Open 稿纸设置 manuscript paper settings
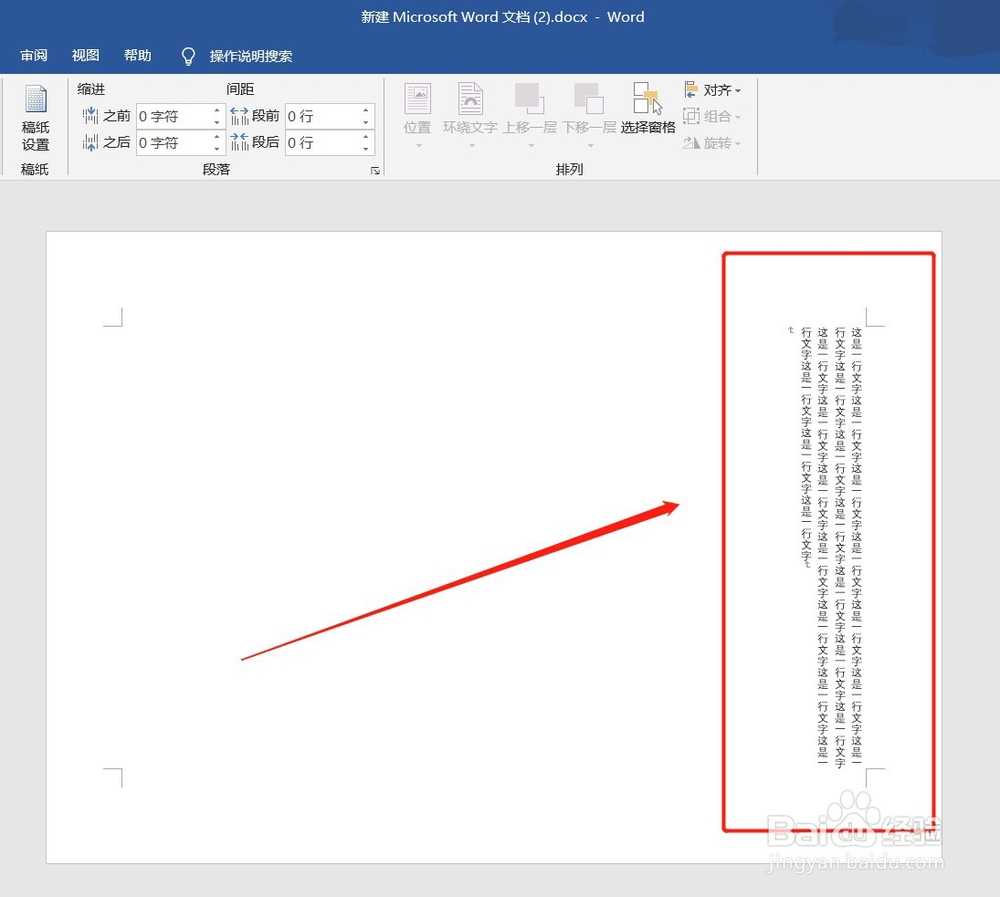The height and width of the screenshot is (897, 1000). pos(35,118)
